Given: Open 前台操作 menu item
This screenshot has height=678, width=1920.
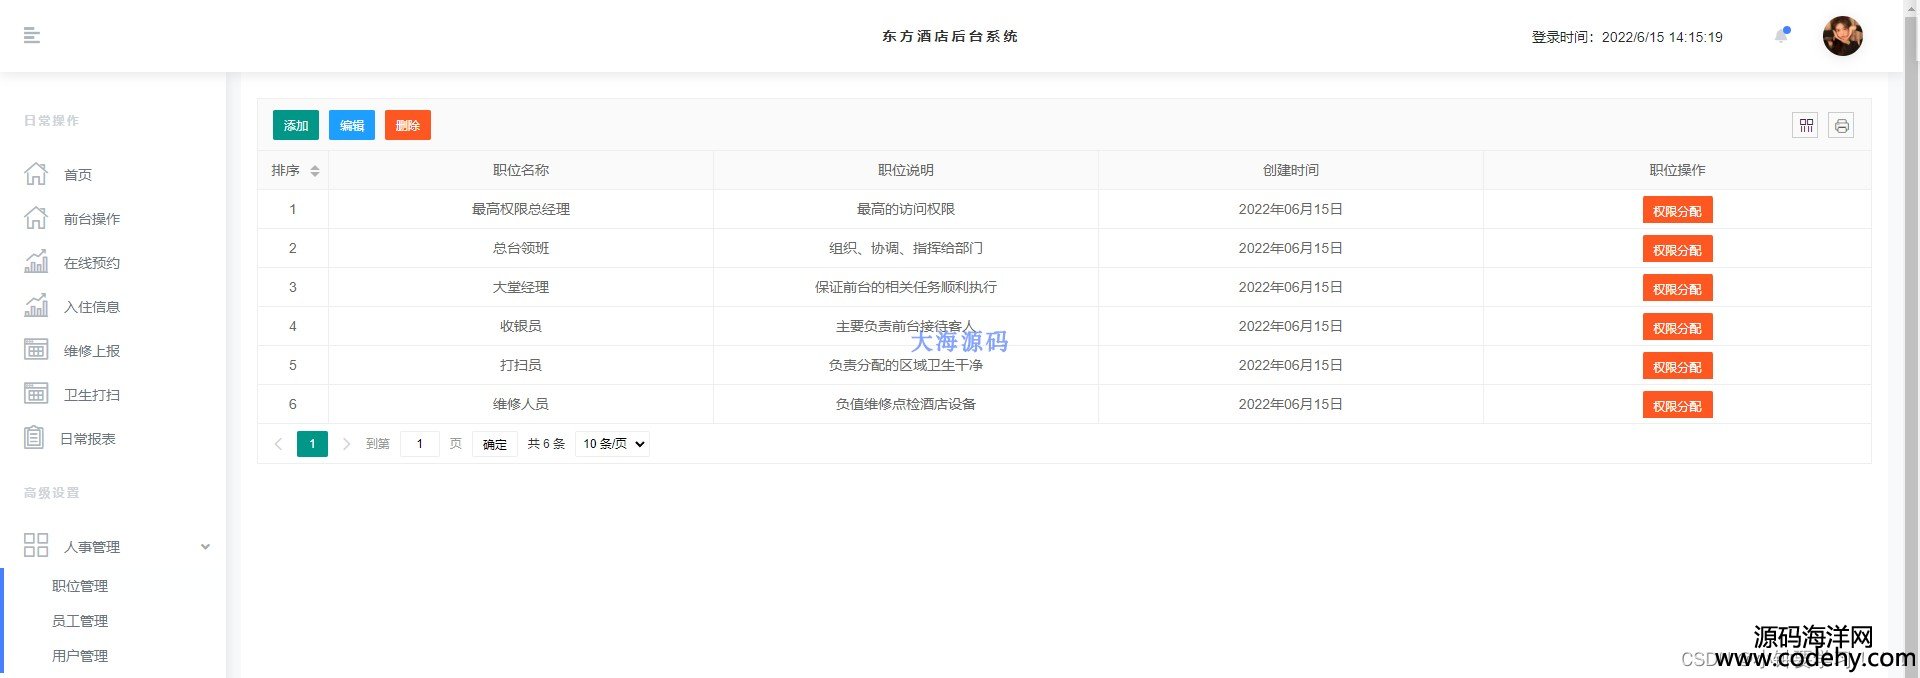Looking at the screenshot, I should point(92,219).
